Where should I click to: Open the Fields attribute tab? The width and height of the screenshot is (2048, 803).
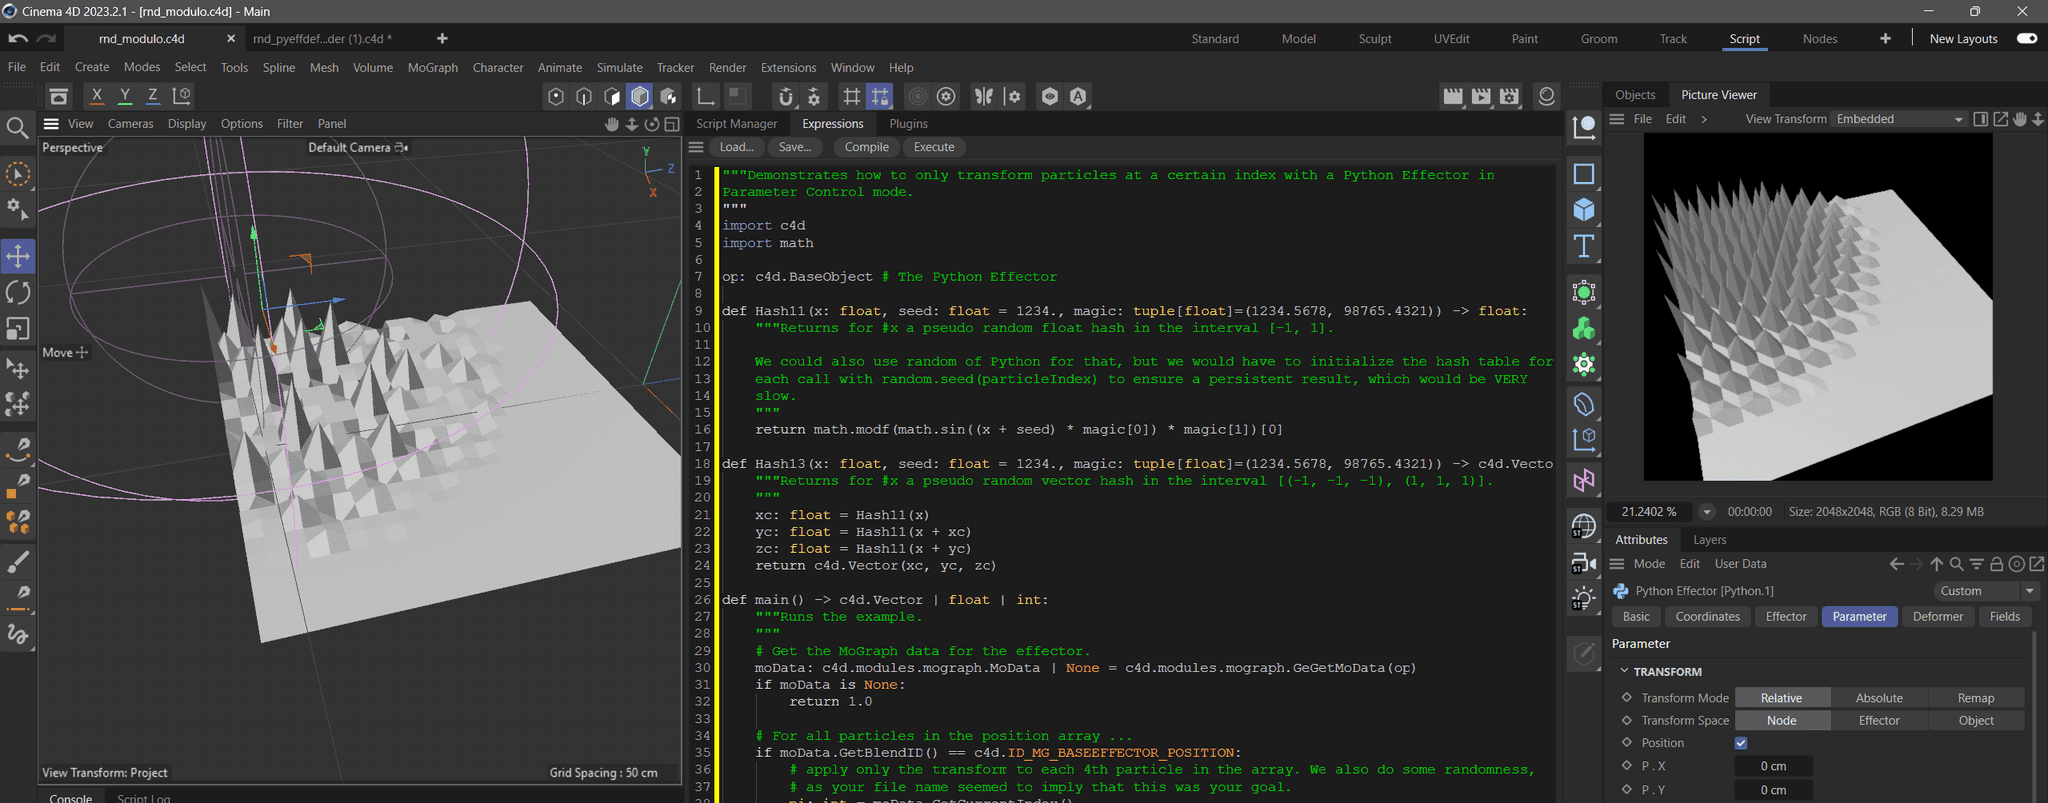[2004, 617]
